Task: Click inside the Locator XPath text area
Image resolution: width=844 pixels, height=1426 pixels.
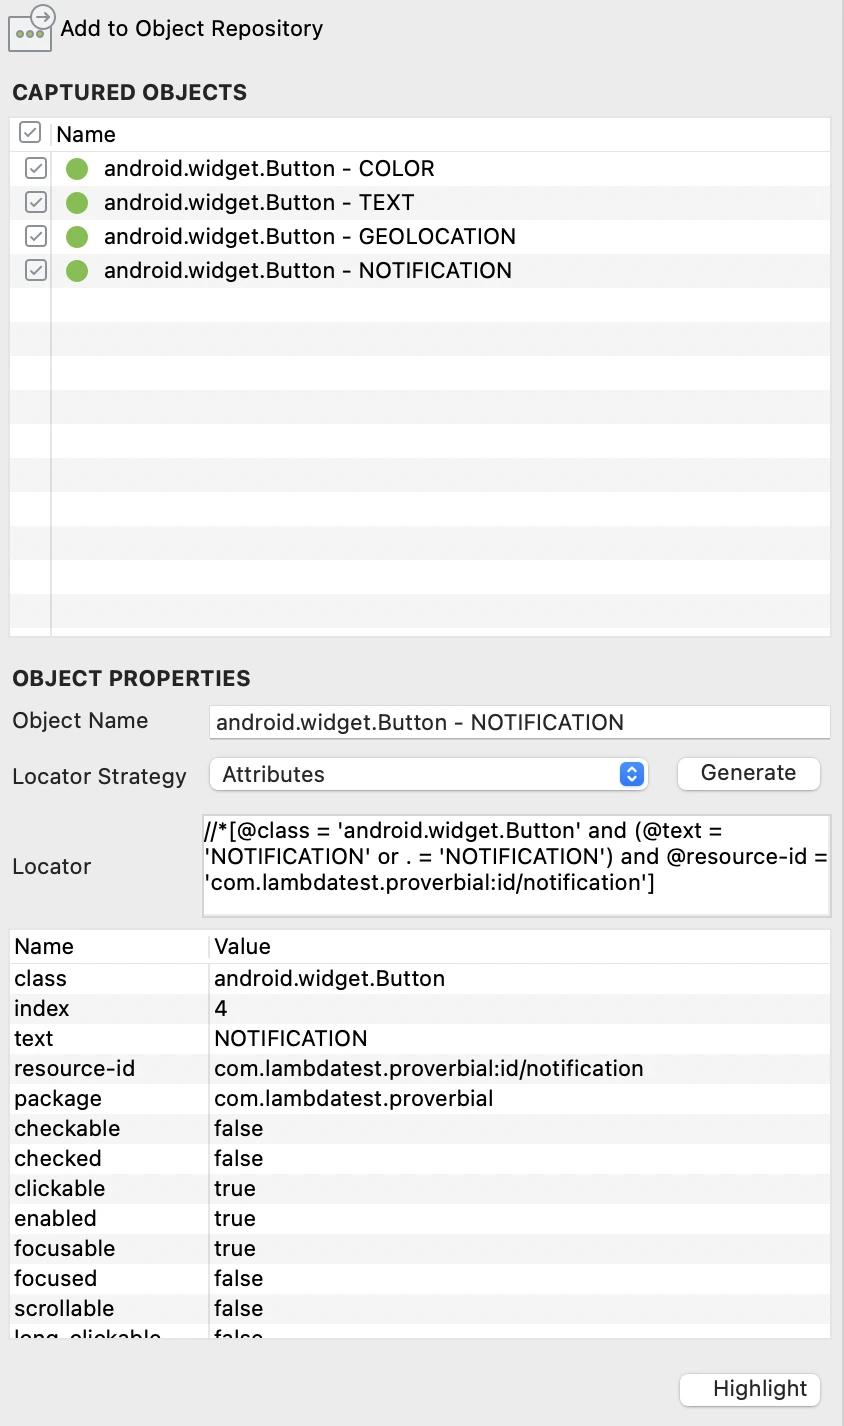Action: (516, 866)
